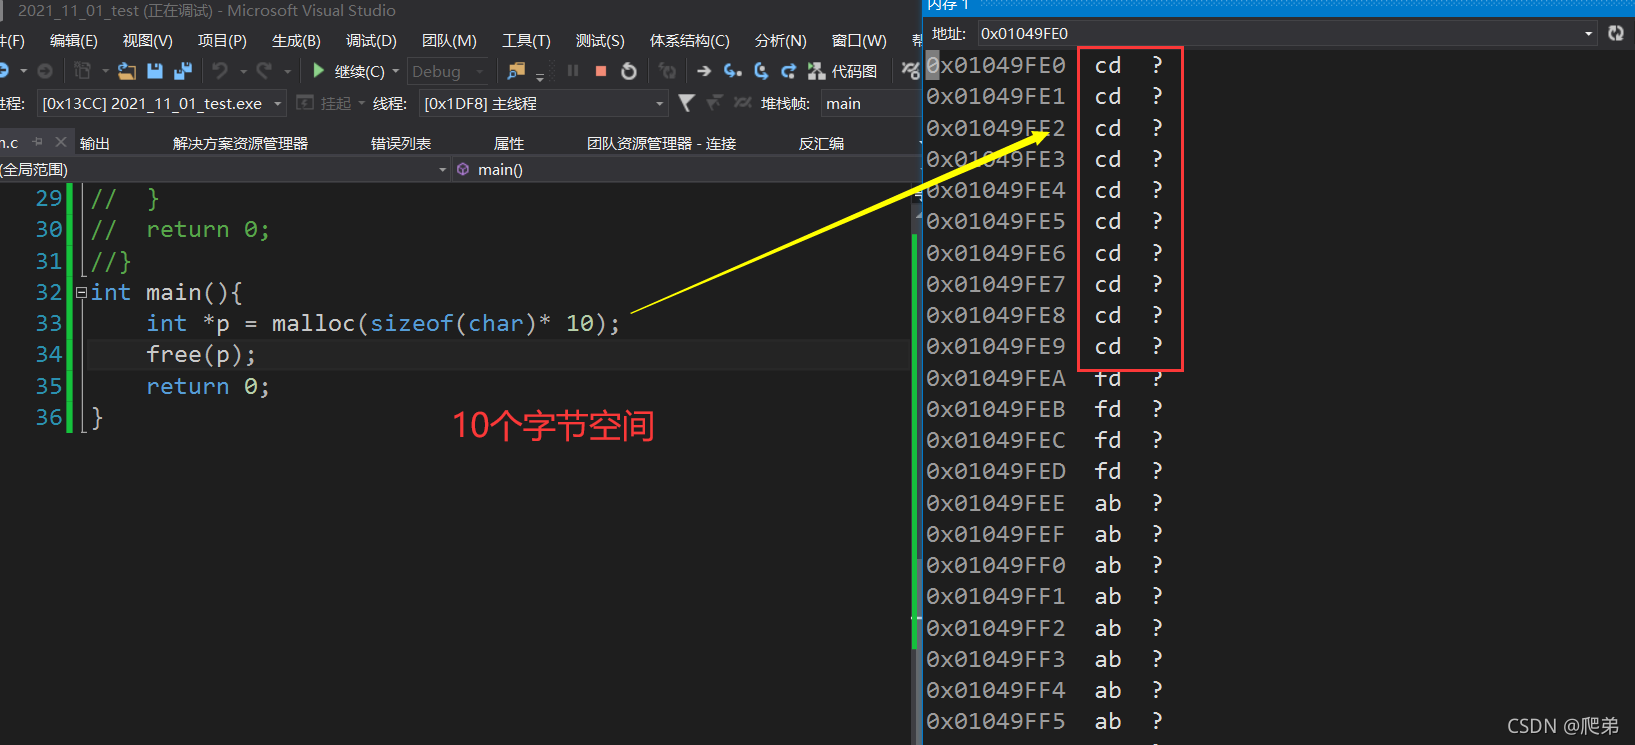
Task: Switch to the 解决方案资源管理器 tab
Action: point(240,143)
